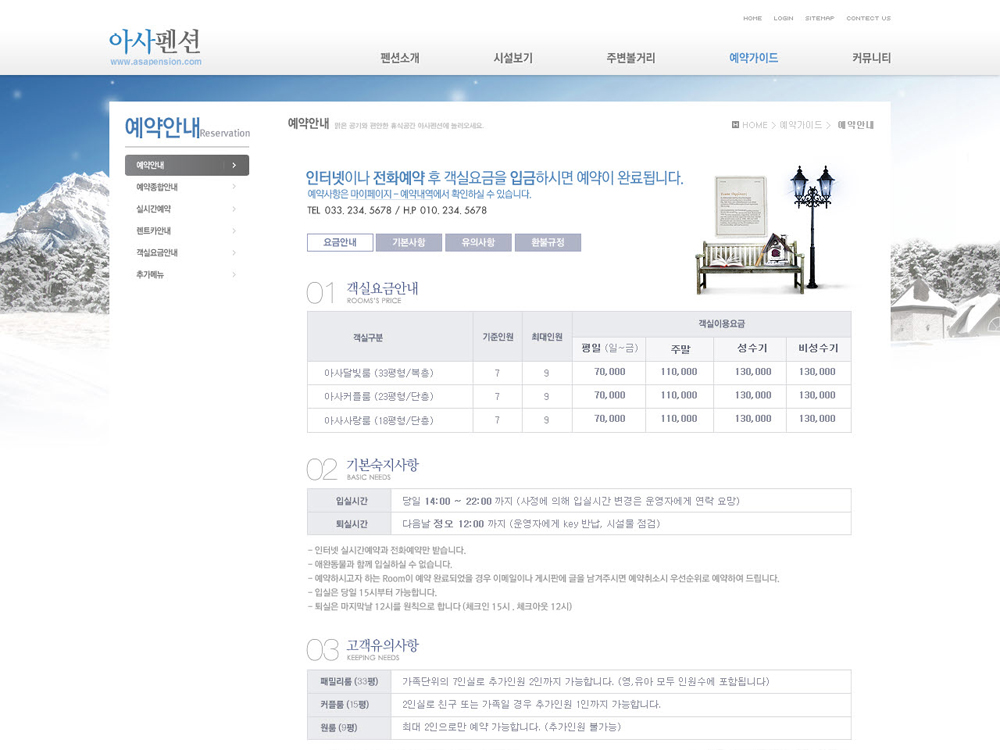Open the 시설보기 main menu
Image resolution: width=1000 pixels, height=750 pixels.
tap(513, 58)
